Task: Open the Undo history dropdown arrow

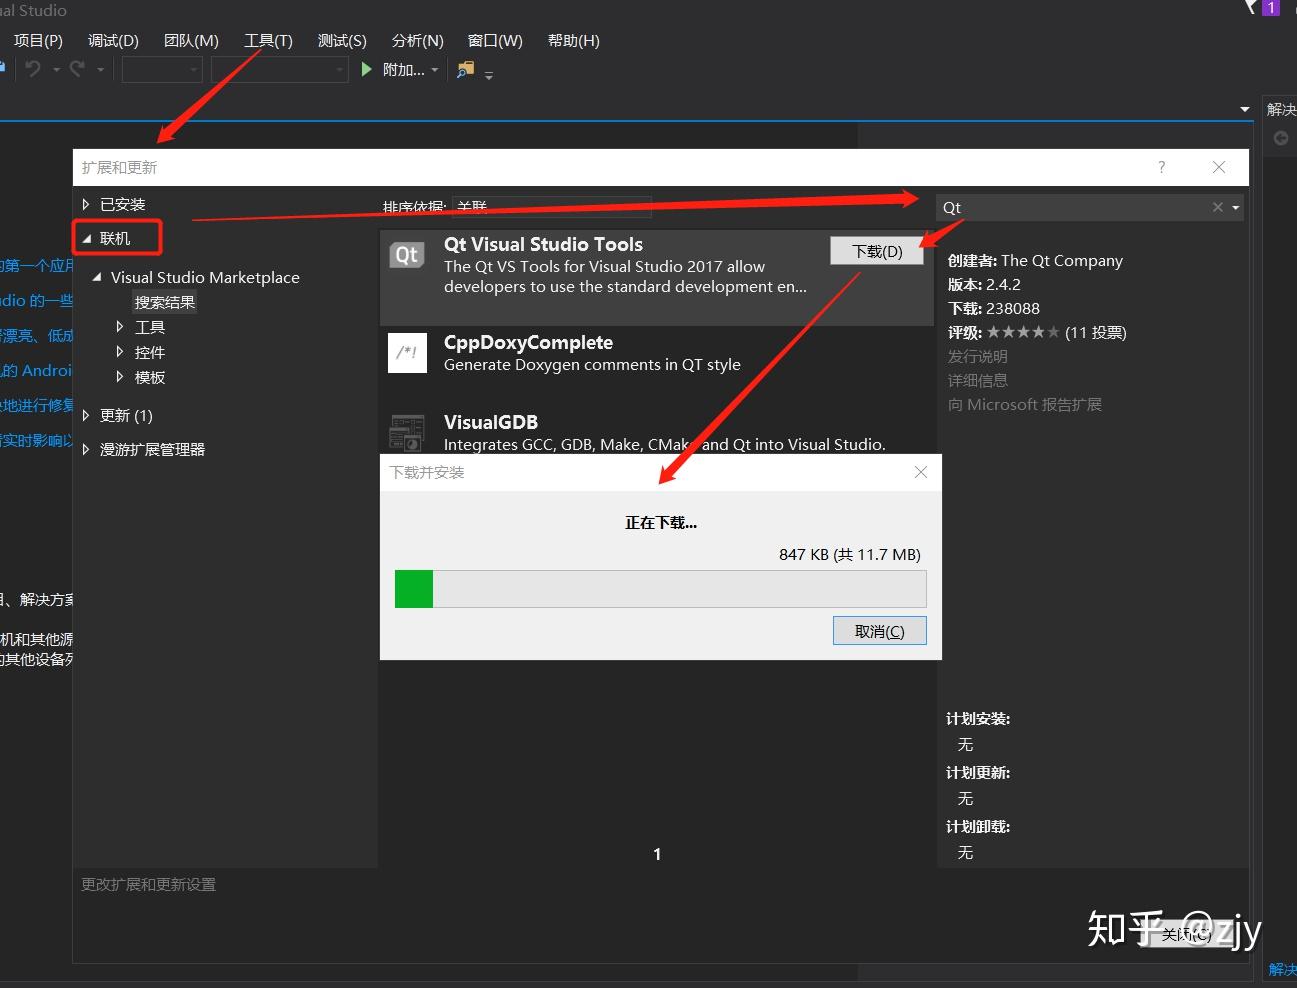Action: (x=56, y=70)
